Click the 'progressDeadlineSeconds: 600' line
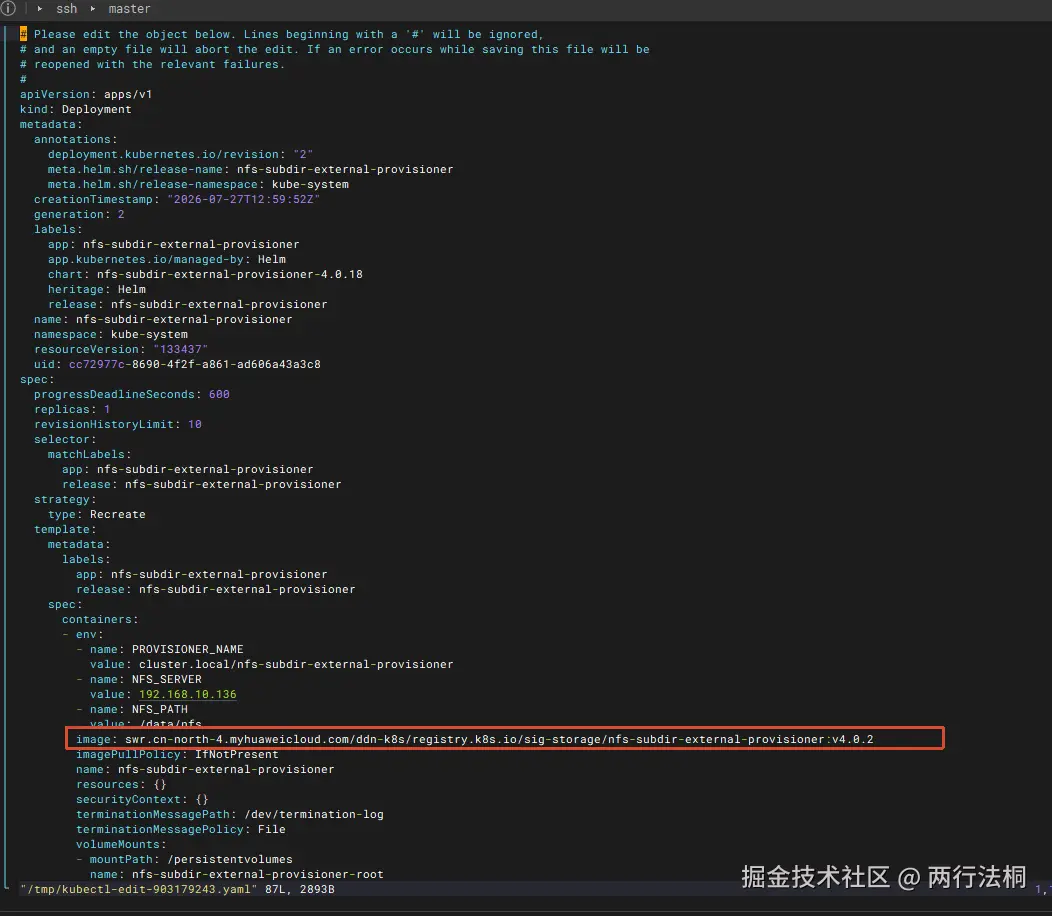 click(x=132, y=395)
